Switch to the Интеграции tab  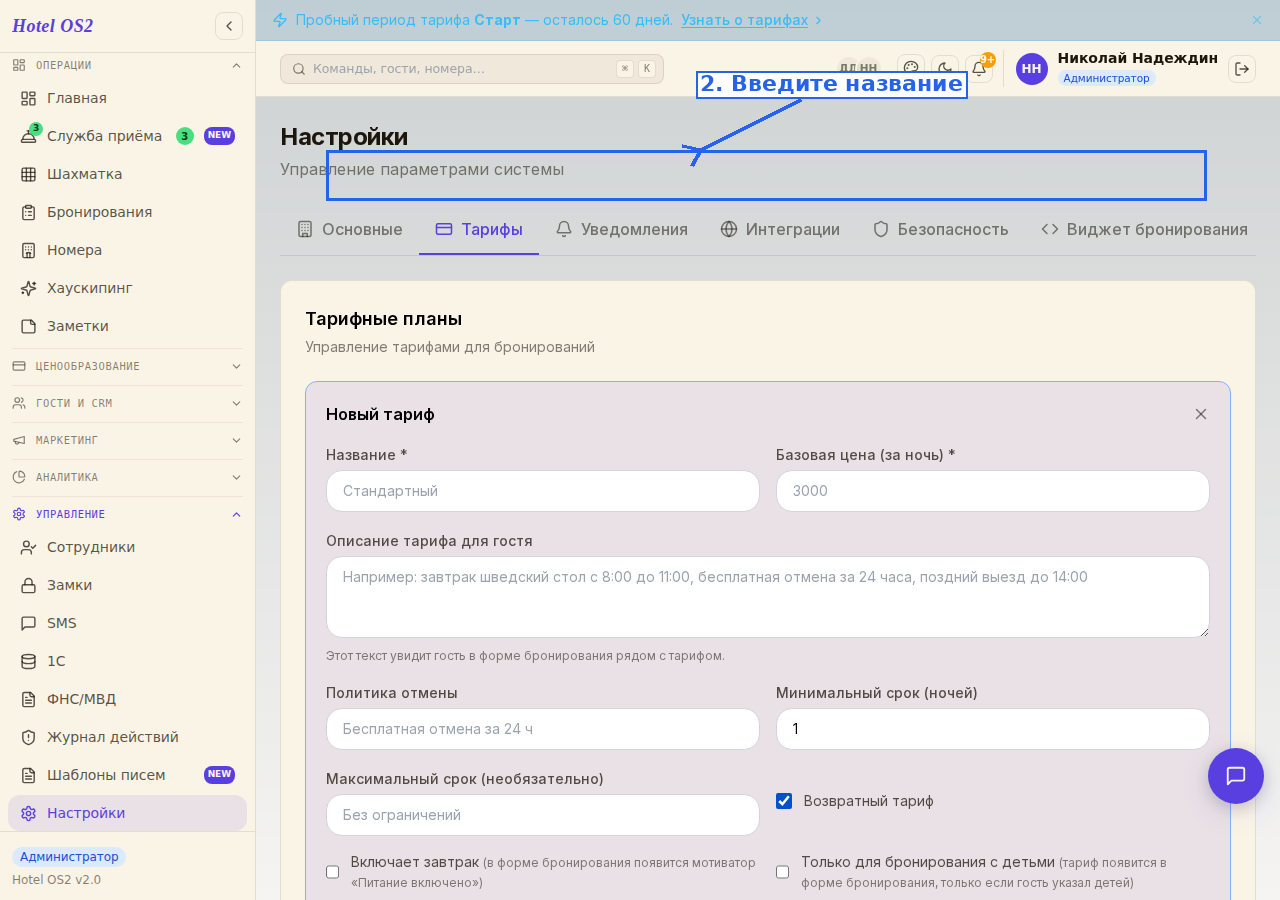click(x=780, y=229)
